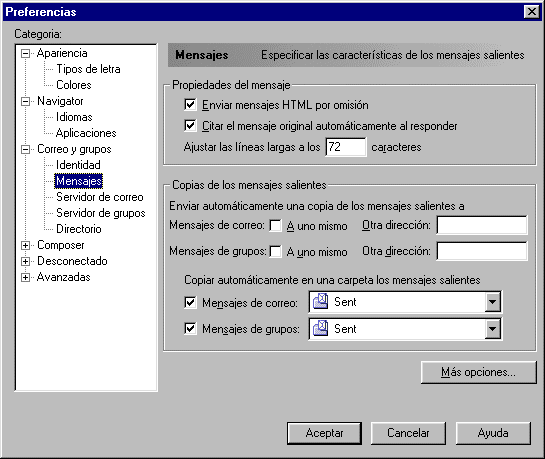Select Servidor de correo in category tree
The width and height of the screenshot is (545, 459).
click(100, 197)
